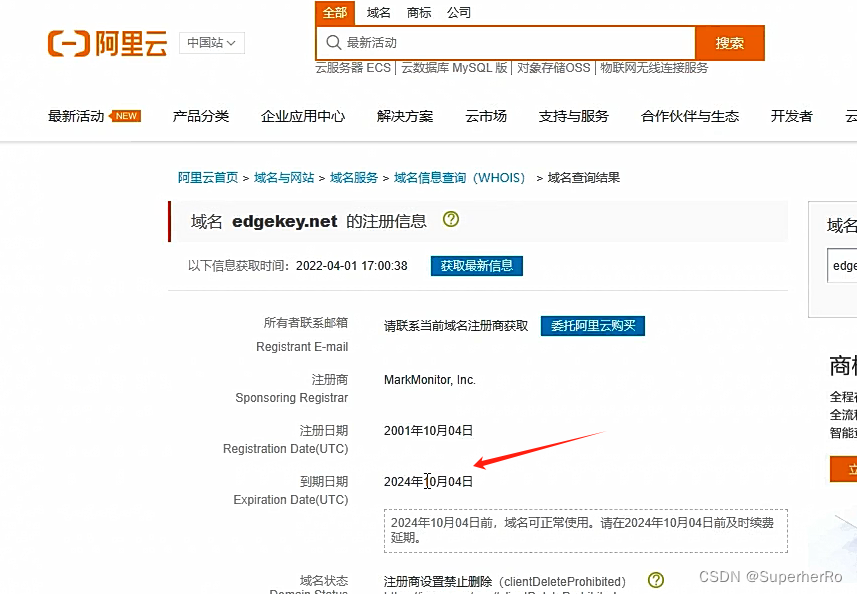
Task: Click the 获取最新信息 button
Action: click(476, 266)
